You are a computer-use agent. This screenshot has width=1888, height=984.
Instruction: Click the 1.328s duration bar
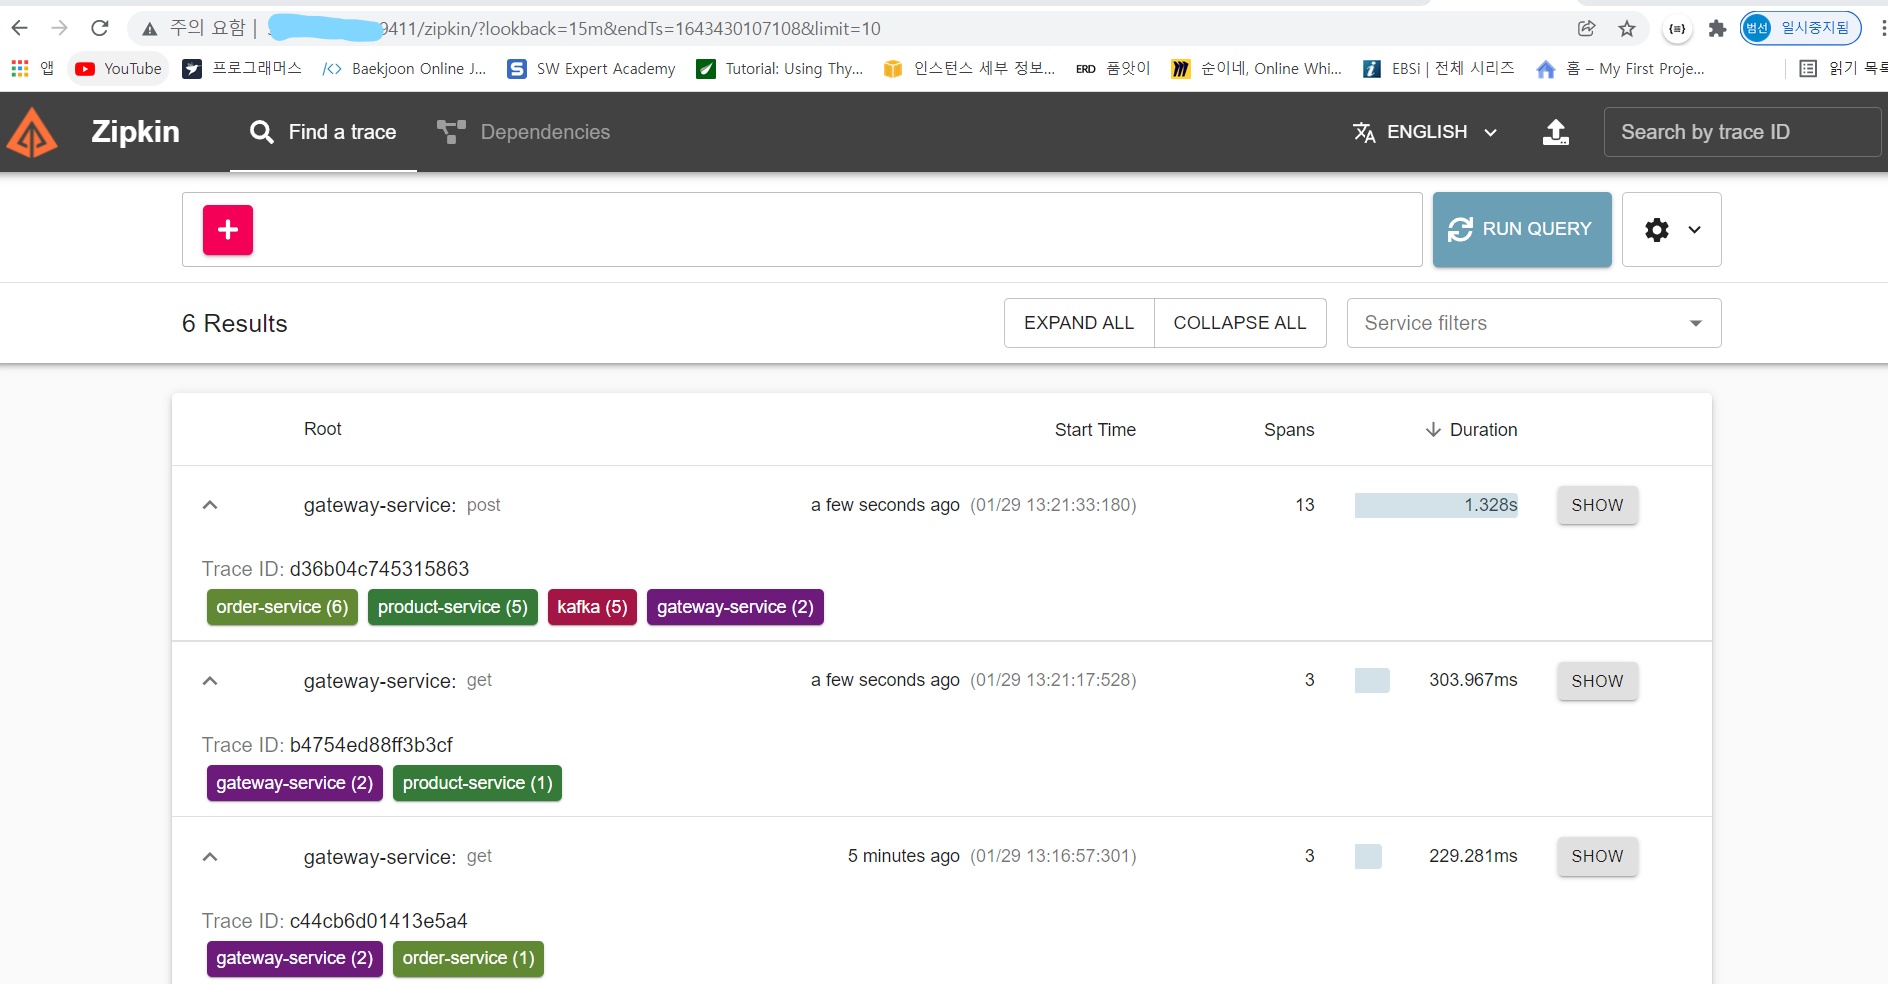tap(1435, 505)
